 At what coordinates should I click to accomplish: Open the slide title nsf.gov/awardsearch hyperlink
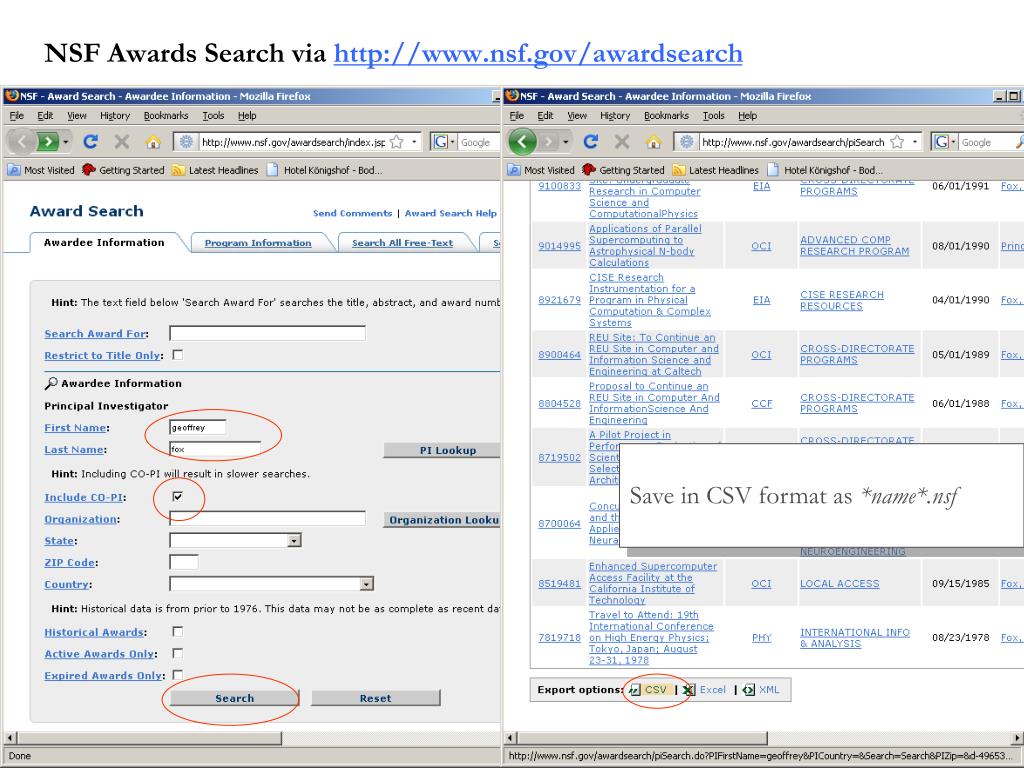point(538,53)
